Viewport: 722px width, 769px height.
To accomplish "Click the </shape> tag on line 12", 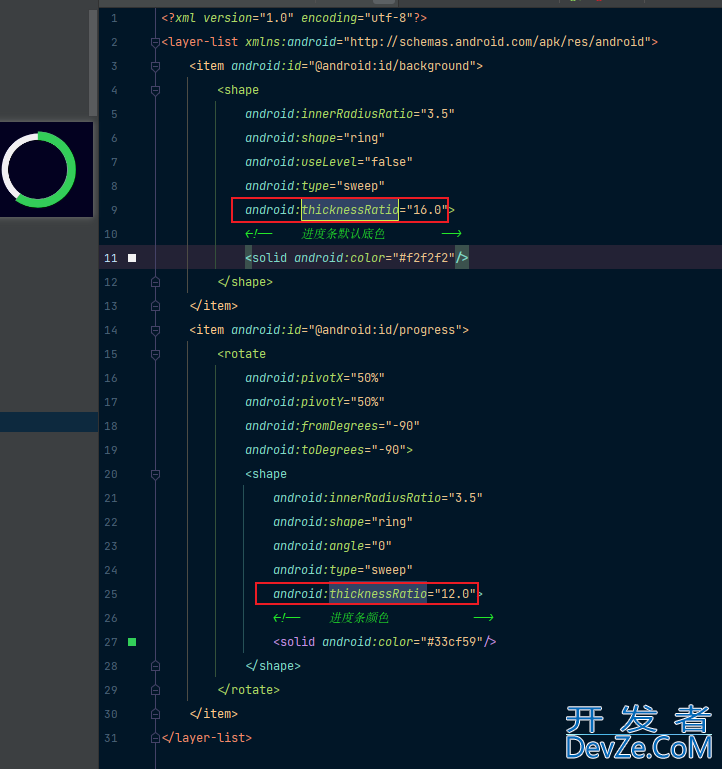I will pos(245,282).
